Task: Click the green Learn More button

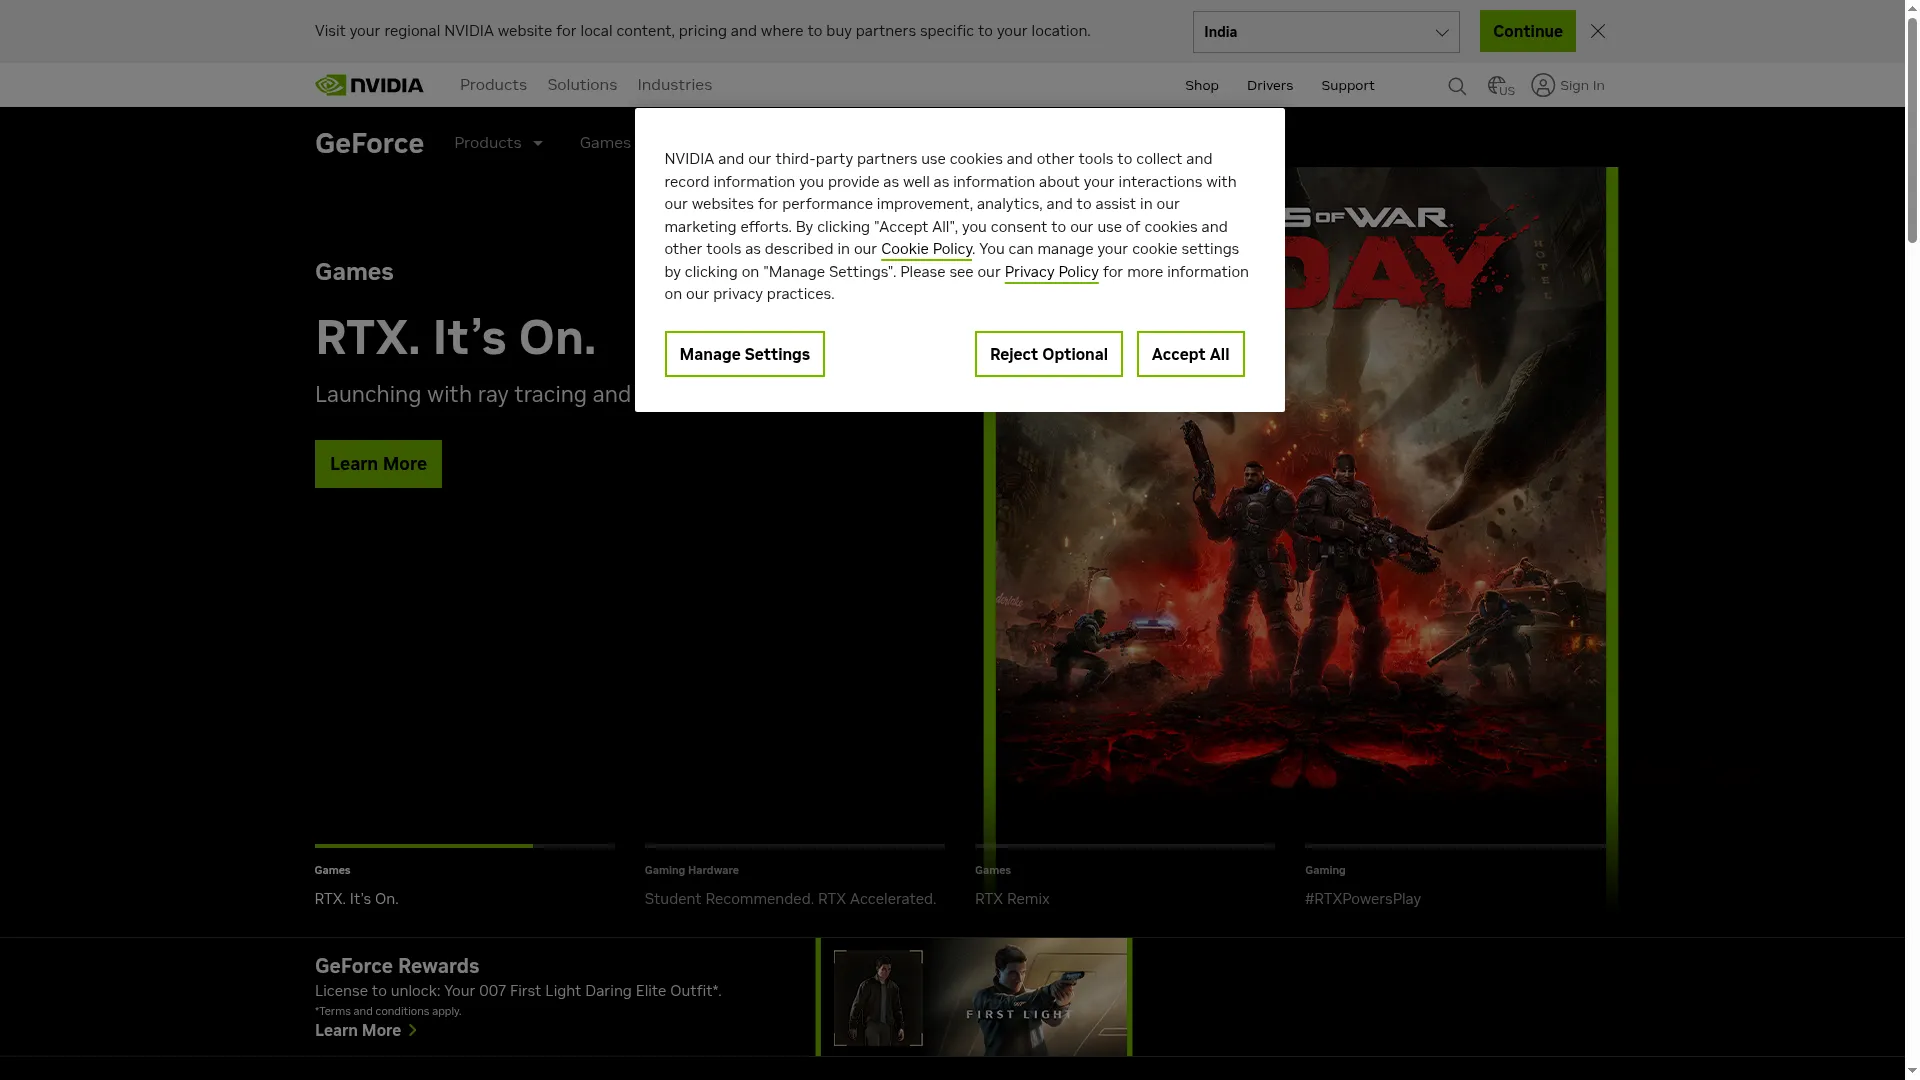Action: [378, 464]
